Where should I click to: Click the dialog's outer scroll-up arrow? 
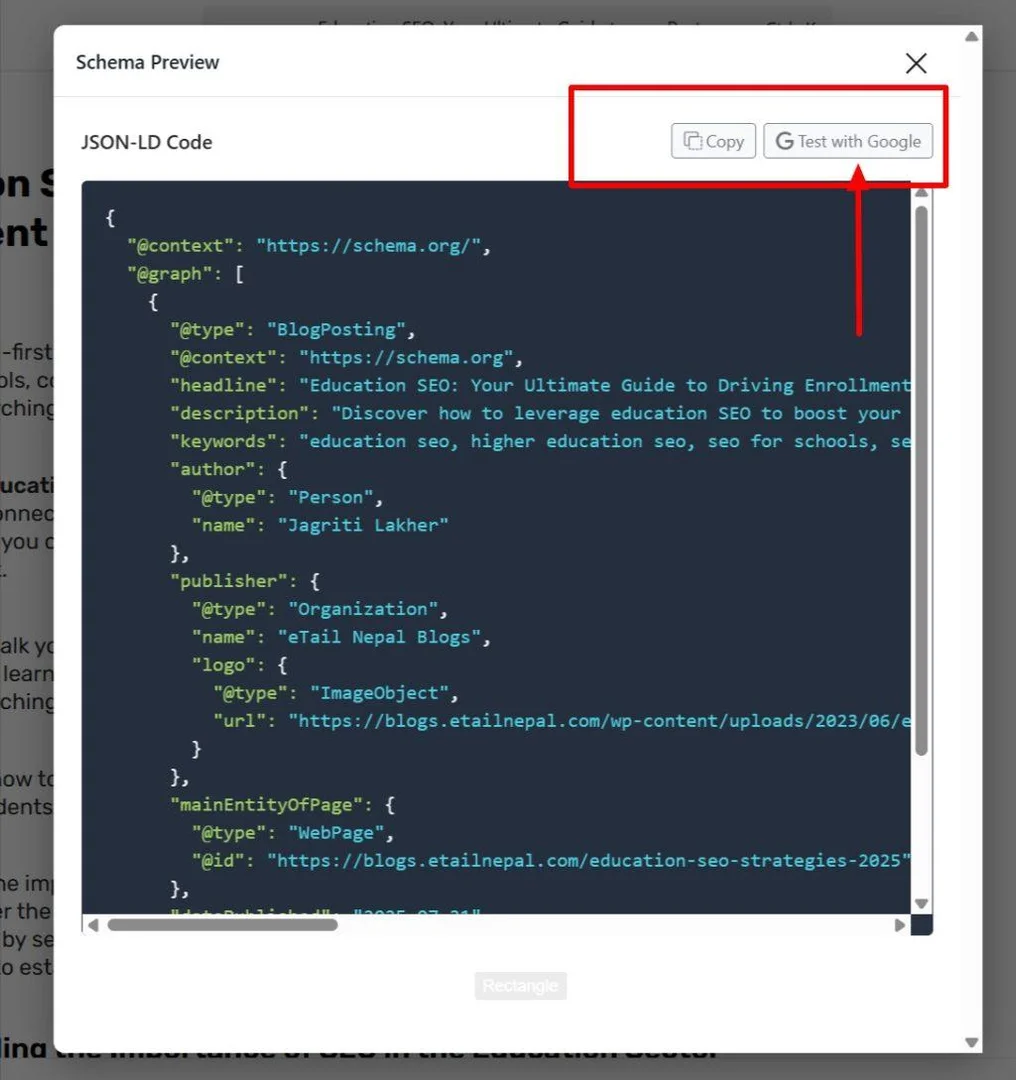coord(971,37)
